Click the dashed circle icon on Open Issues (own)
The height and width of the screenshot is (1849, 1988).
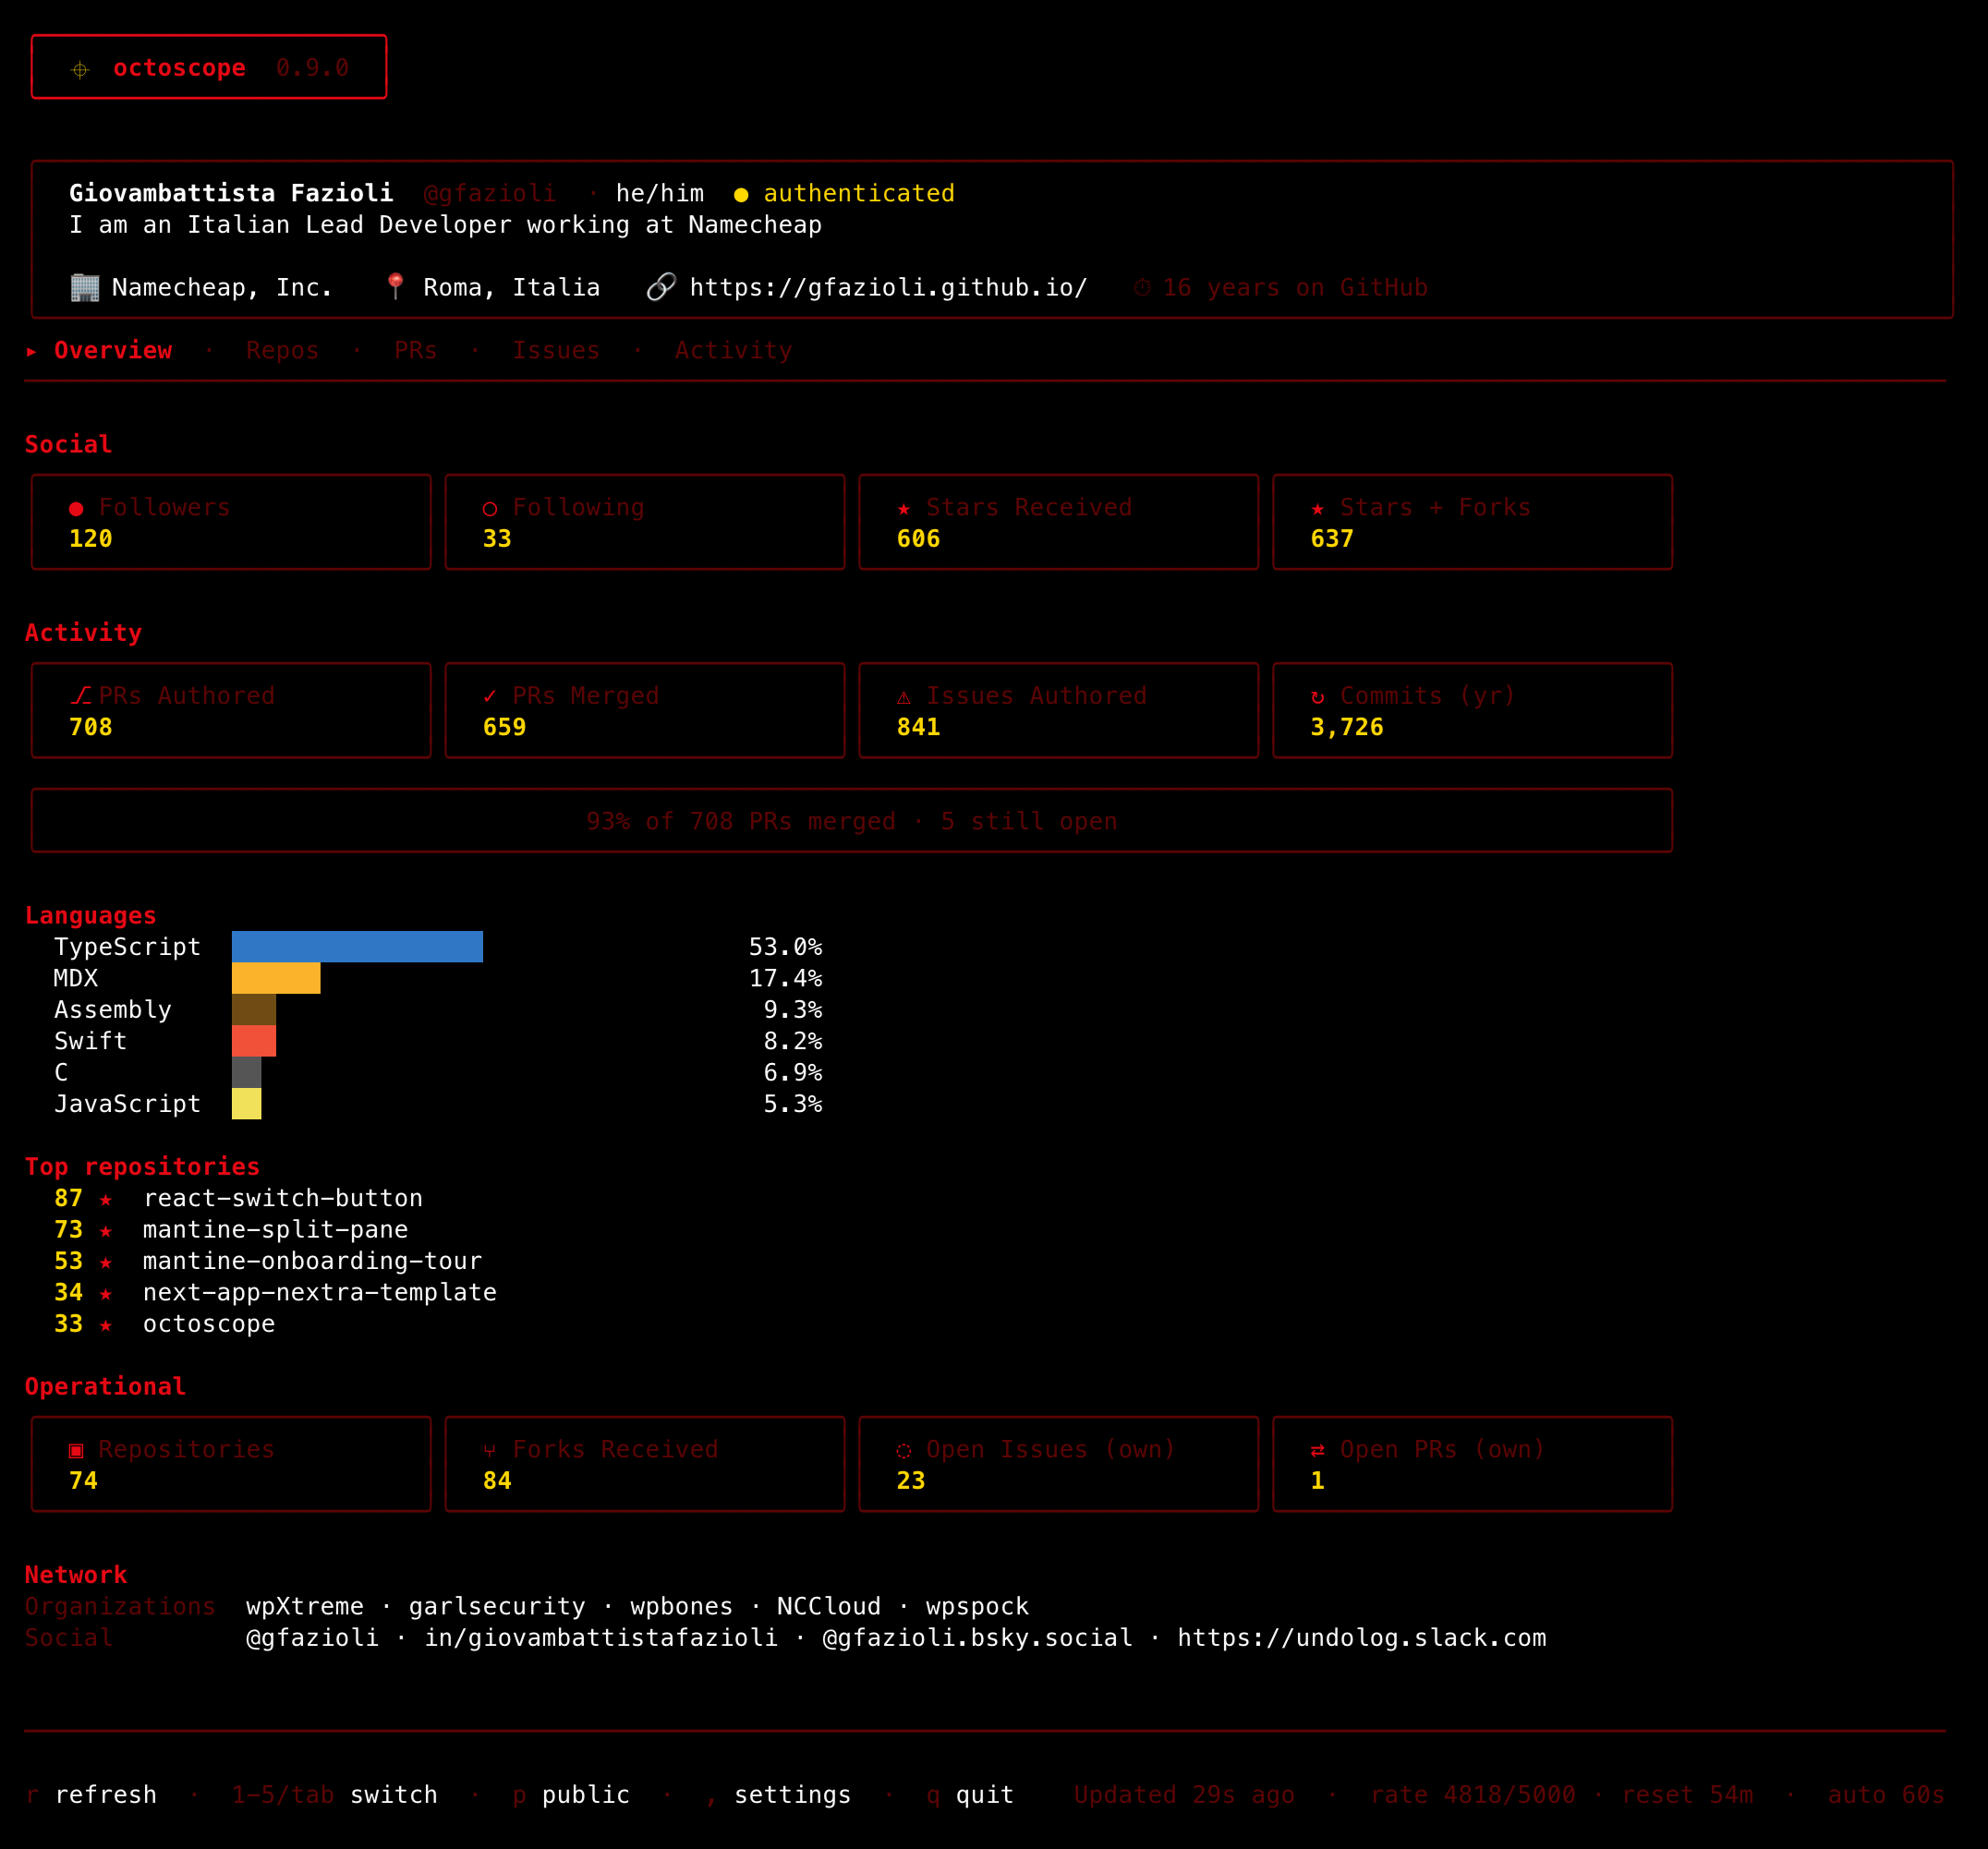(x=904, y=1450)
